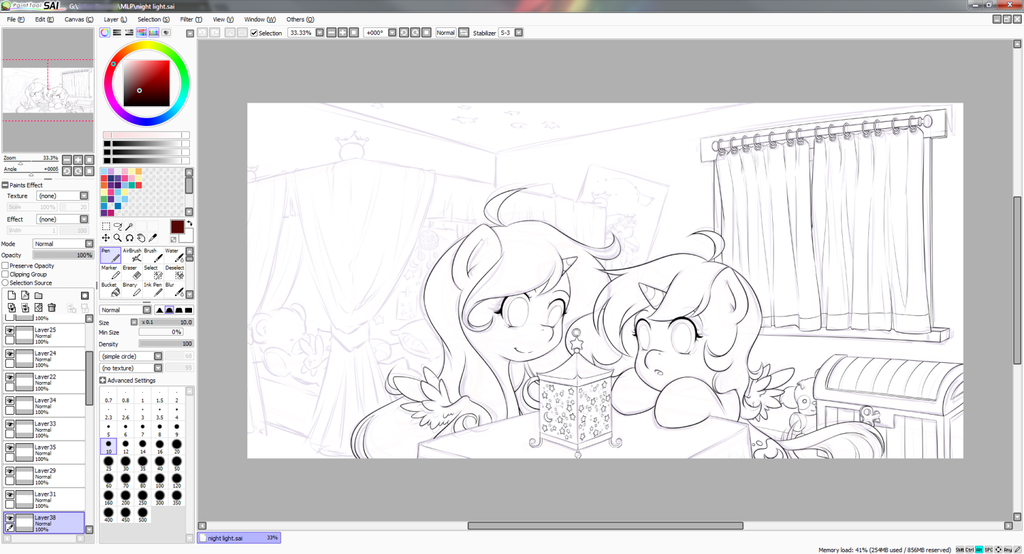This screenshot has width=1024, height=554.
Task: Hide Layer25 using its eye icon
Action: click(10, 331)
